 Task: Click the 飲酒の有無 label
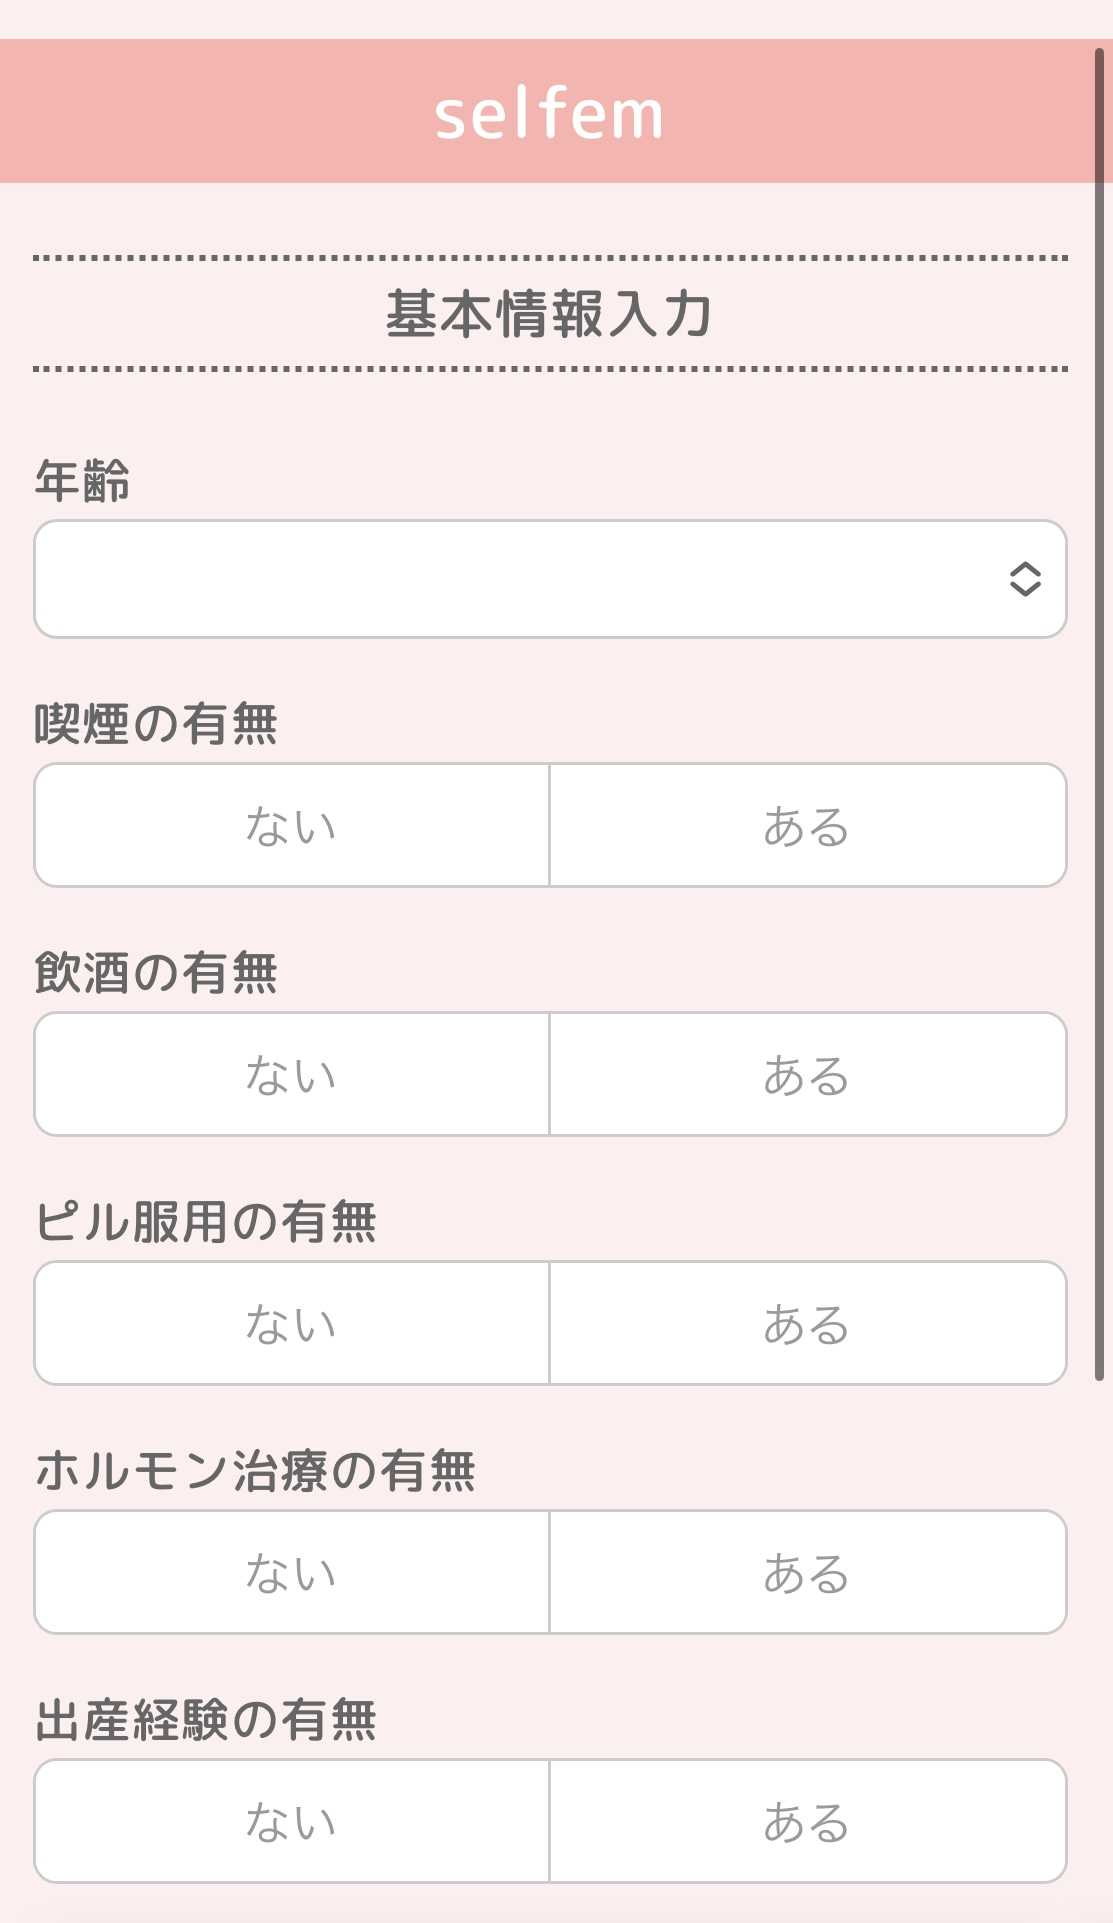coord(156,973)
